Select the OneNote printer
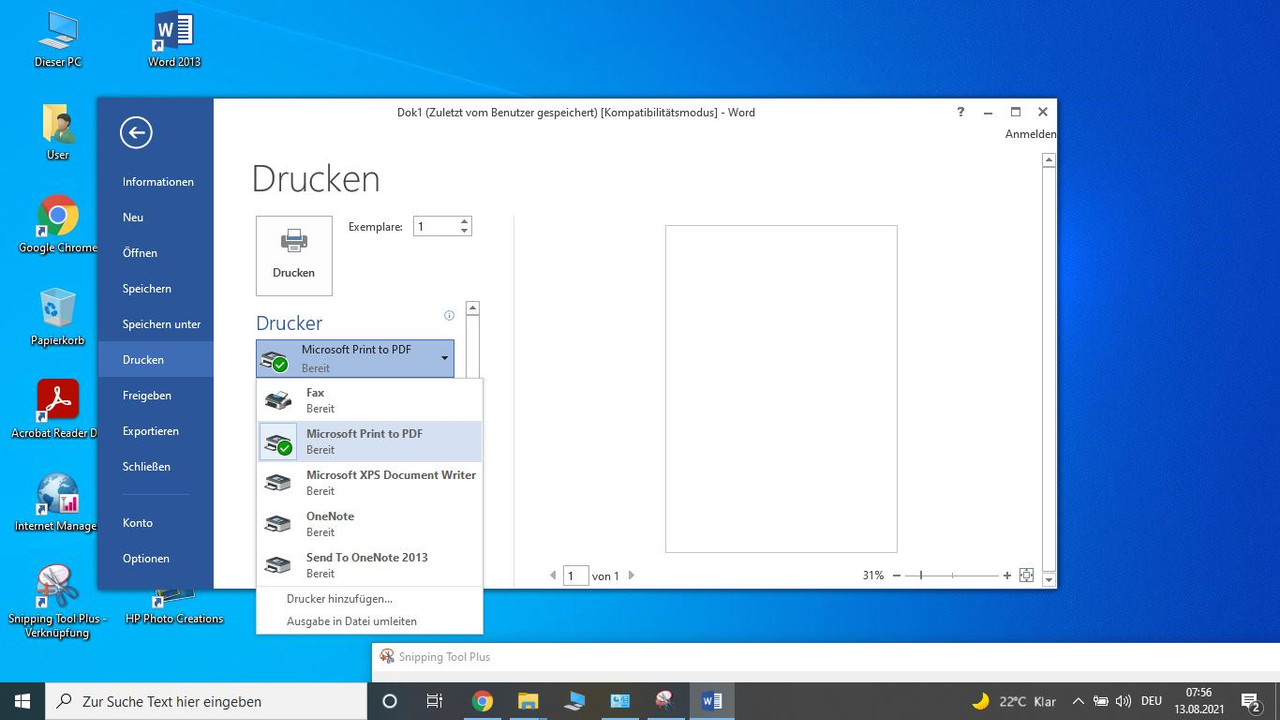The image size is (1280, 720). pos(369,523)
